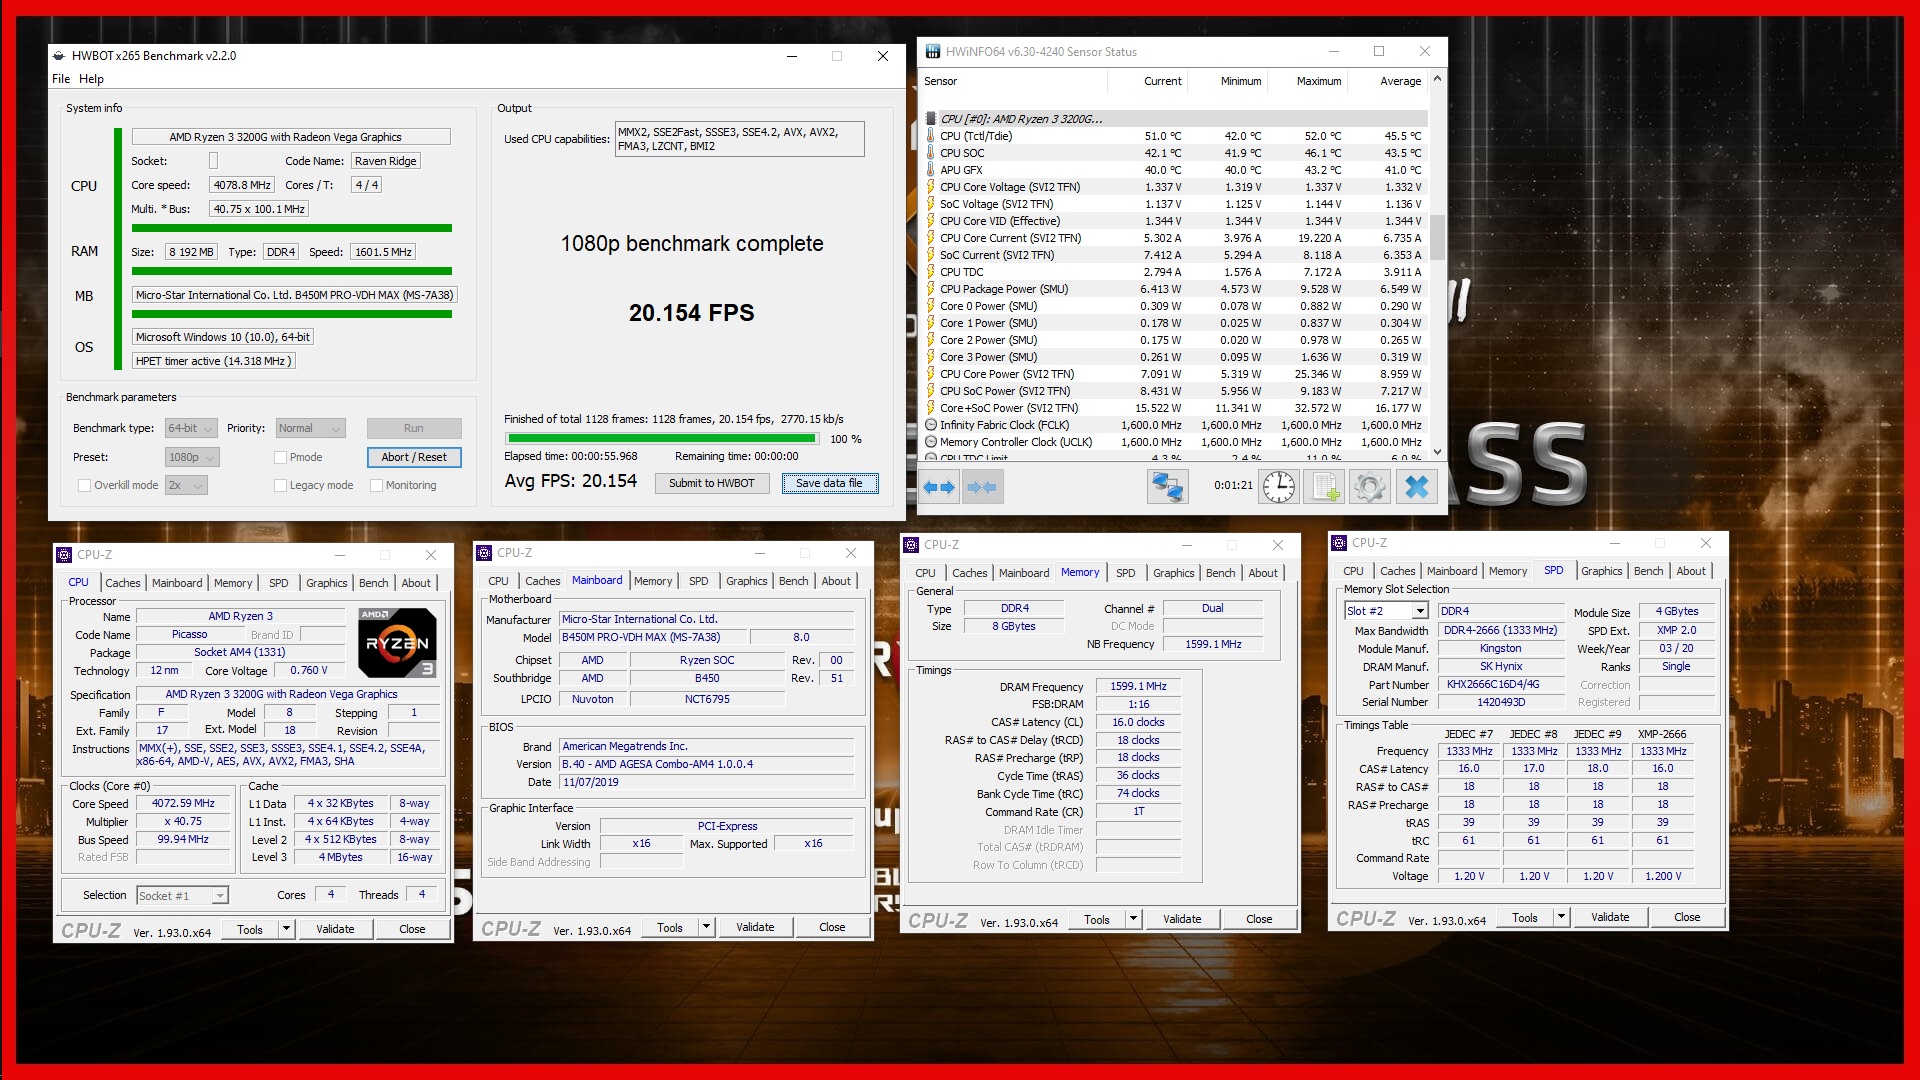Click the lightning icon beside SoC Current (SVI2 TFN)
Screen dimensions: 1920x1080
[931, 255]
